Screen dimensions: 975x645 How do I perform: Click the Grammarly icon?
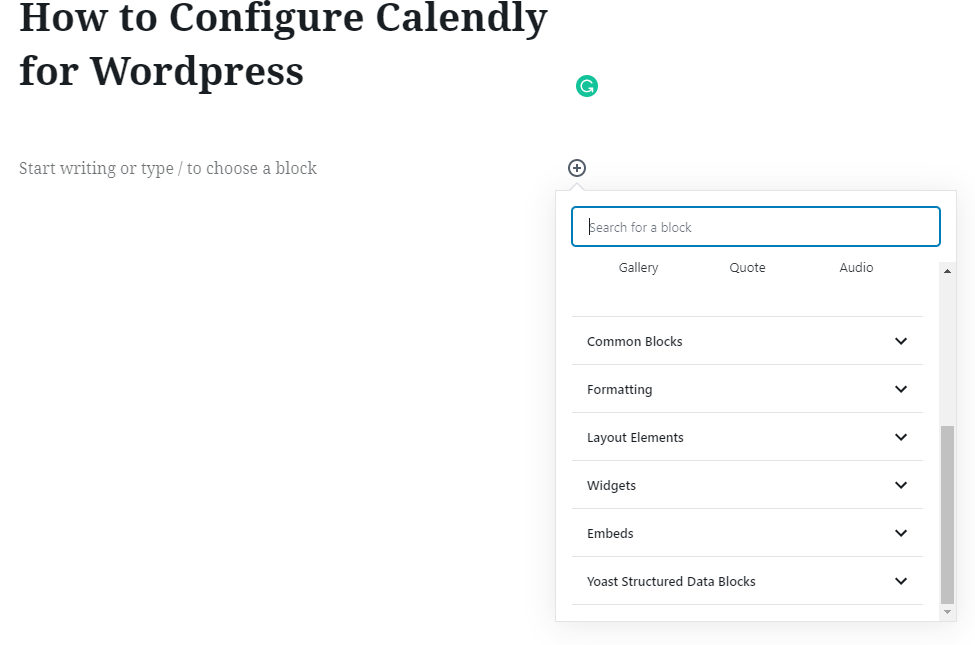click(x=587, y=87)
